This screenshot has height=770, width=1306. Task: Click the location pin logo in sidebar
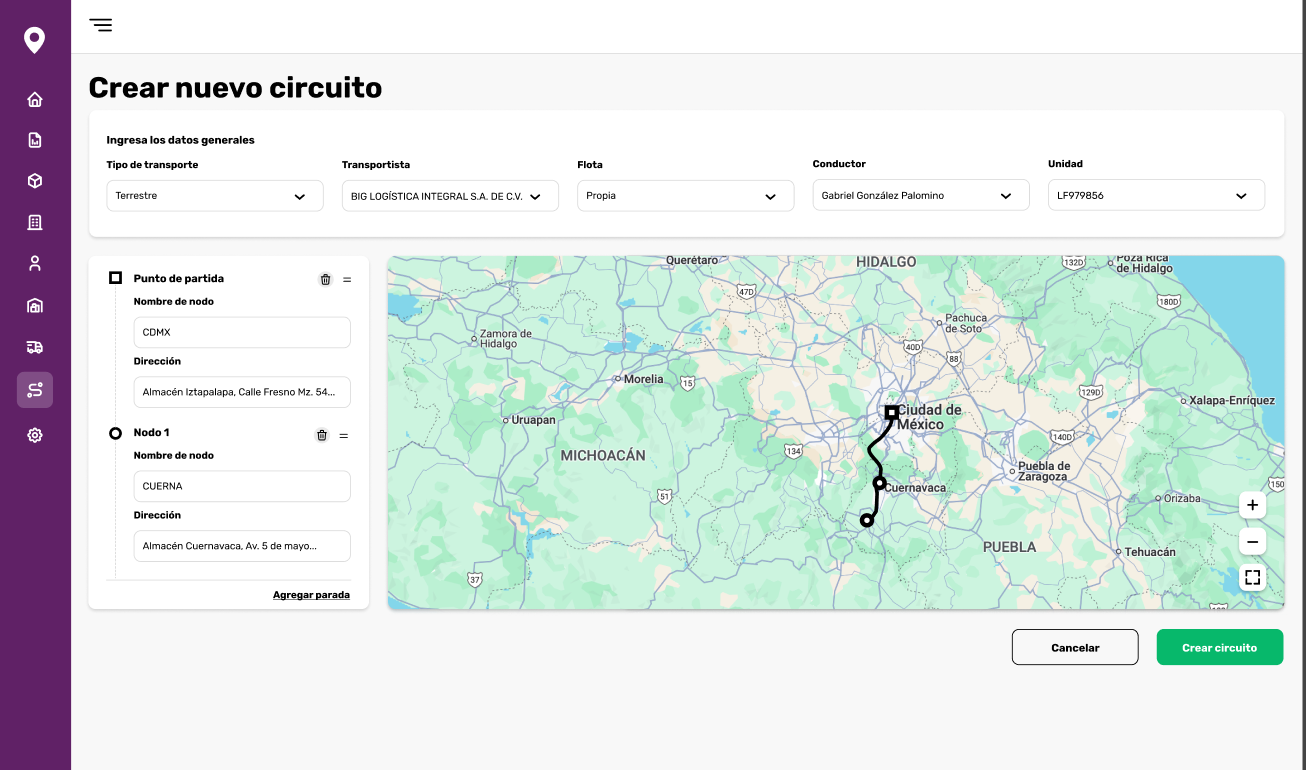(35, 41)
